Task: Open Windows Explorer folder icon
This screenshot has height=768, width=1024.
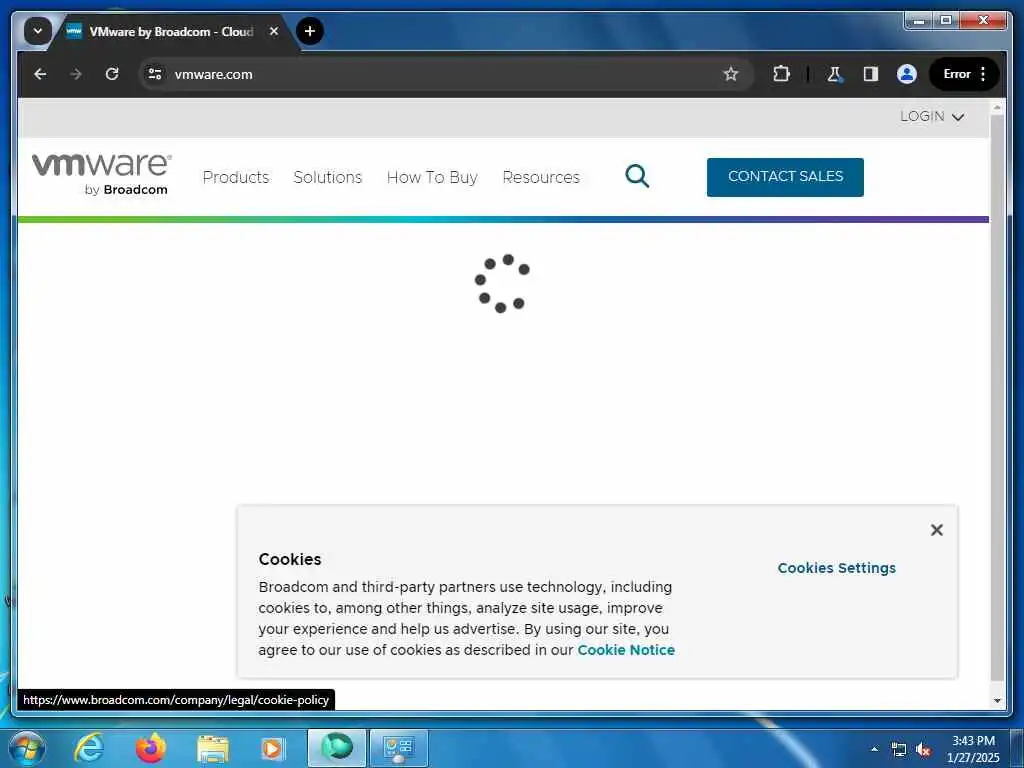Action: tap(212, 749)
